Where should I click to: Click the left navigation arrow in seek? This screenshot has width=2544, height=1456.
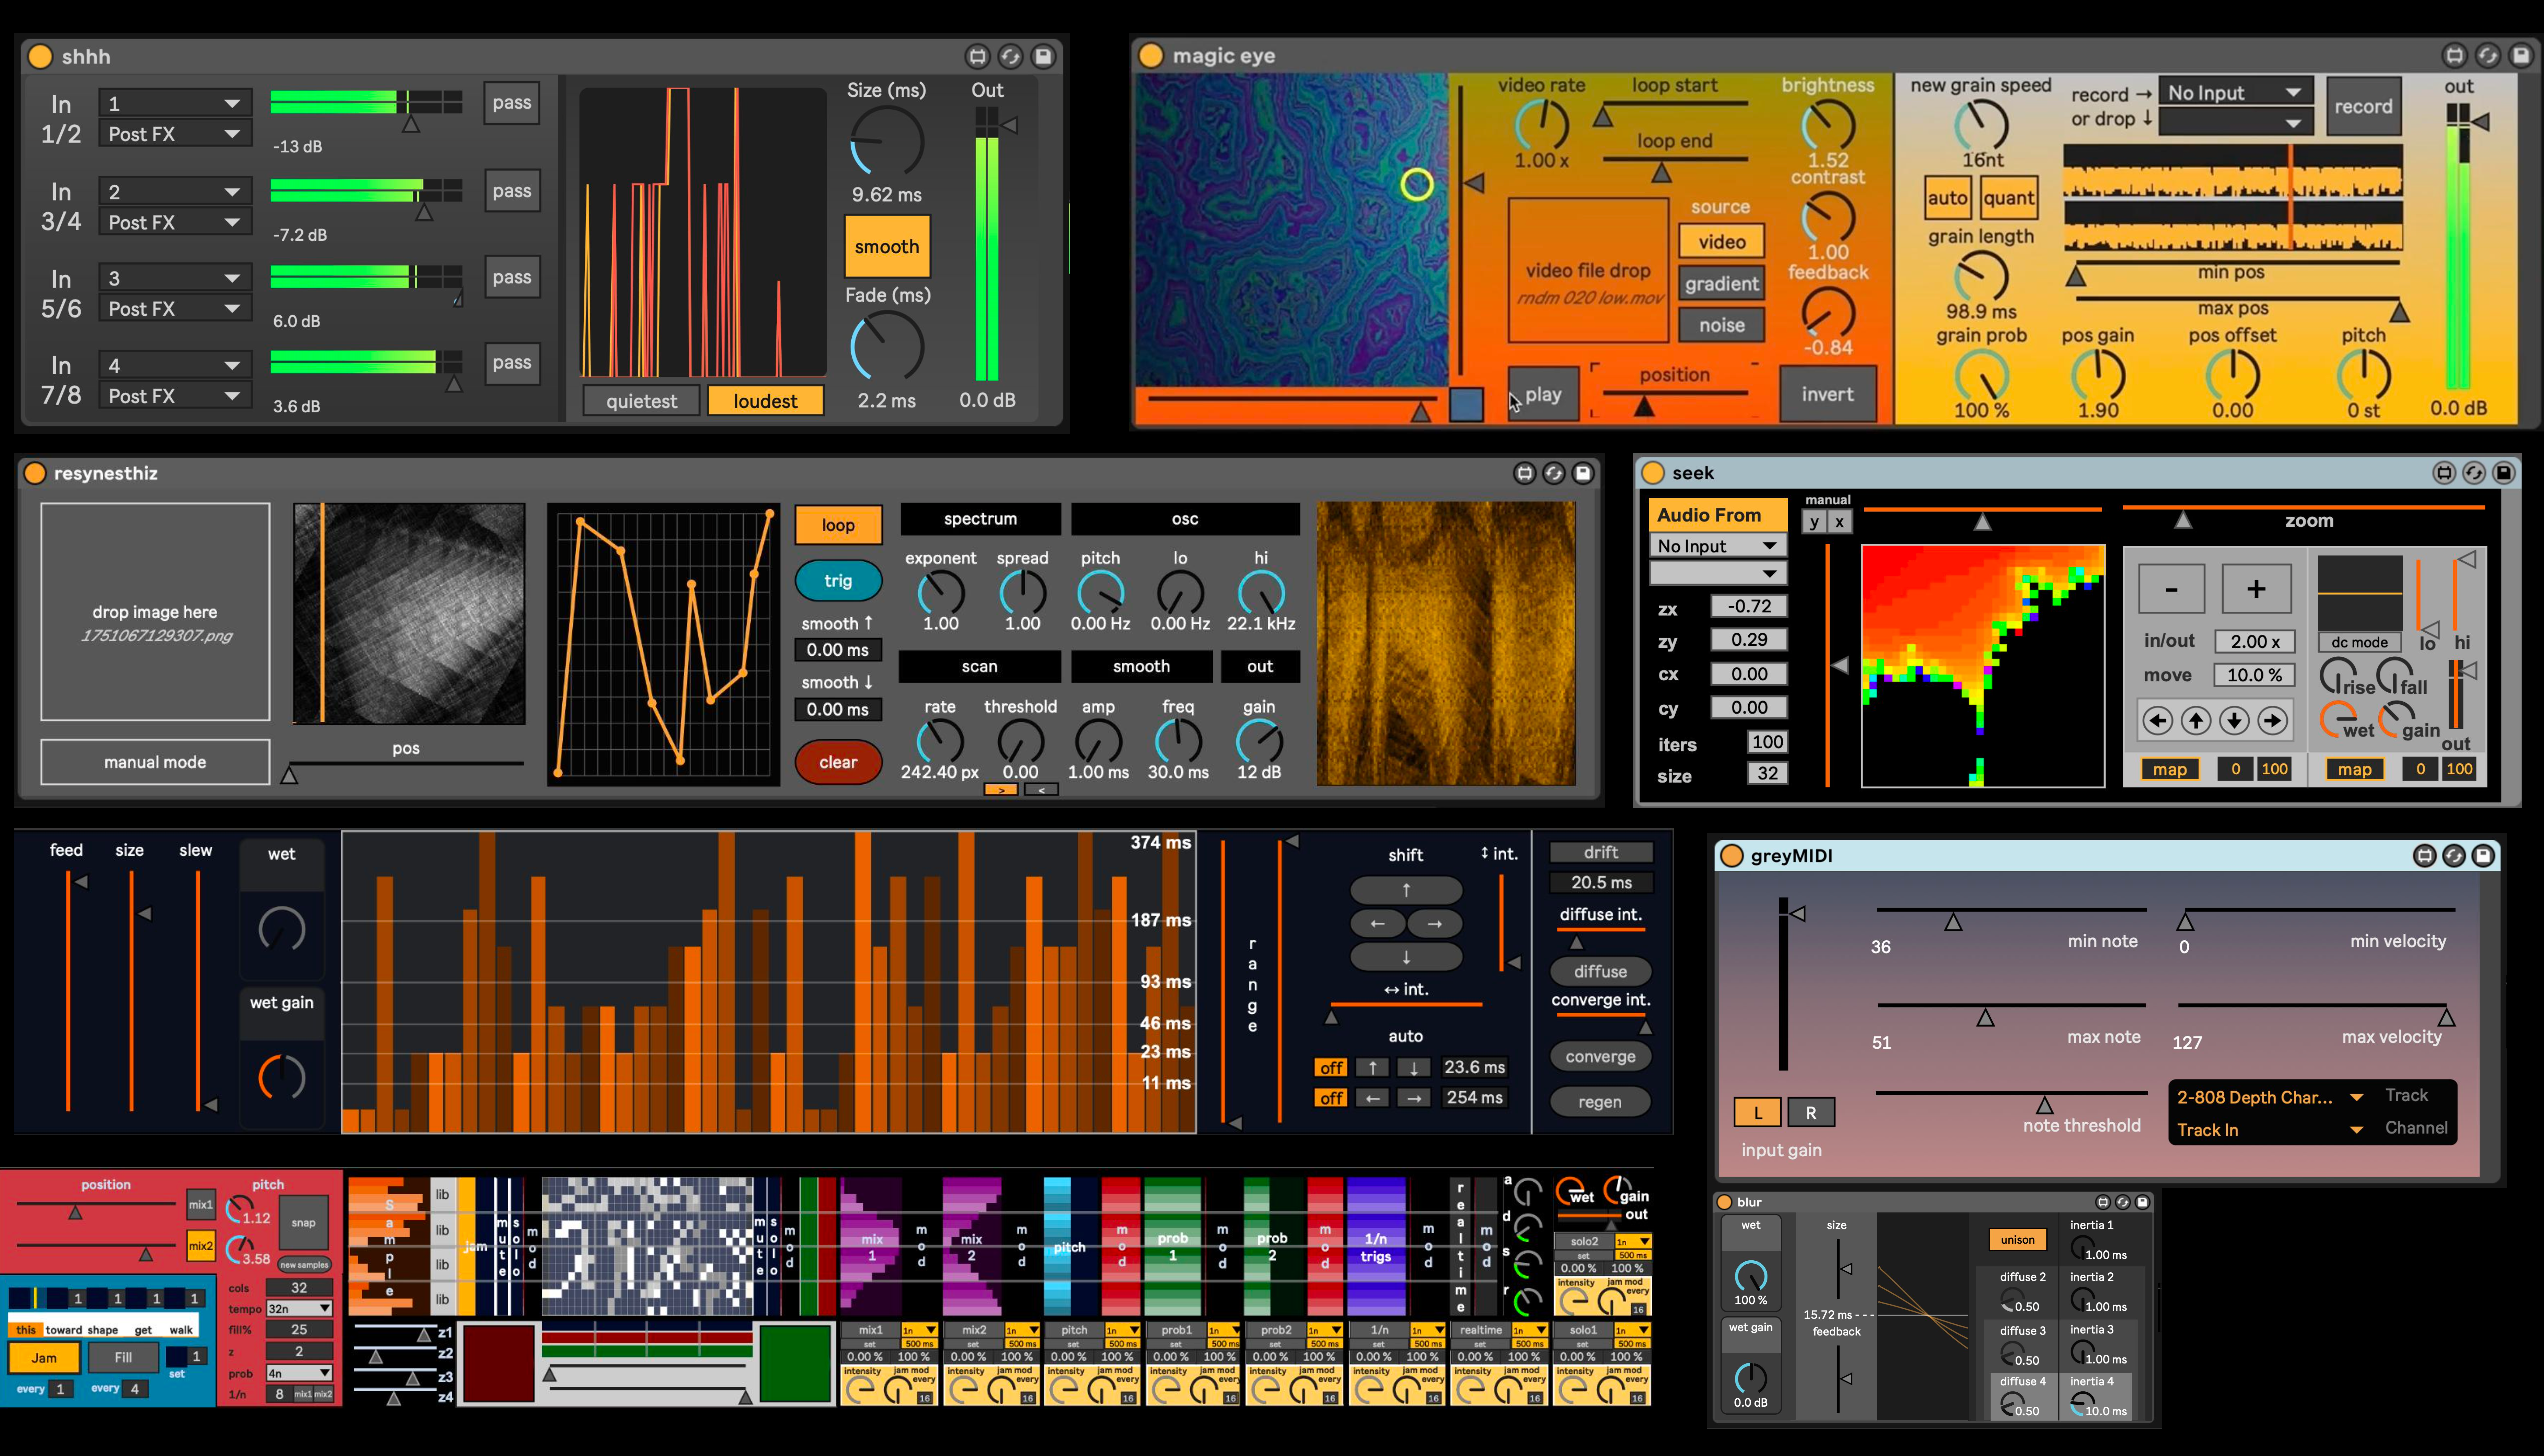coord(2159,720)
